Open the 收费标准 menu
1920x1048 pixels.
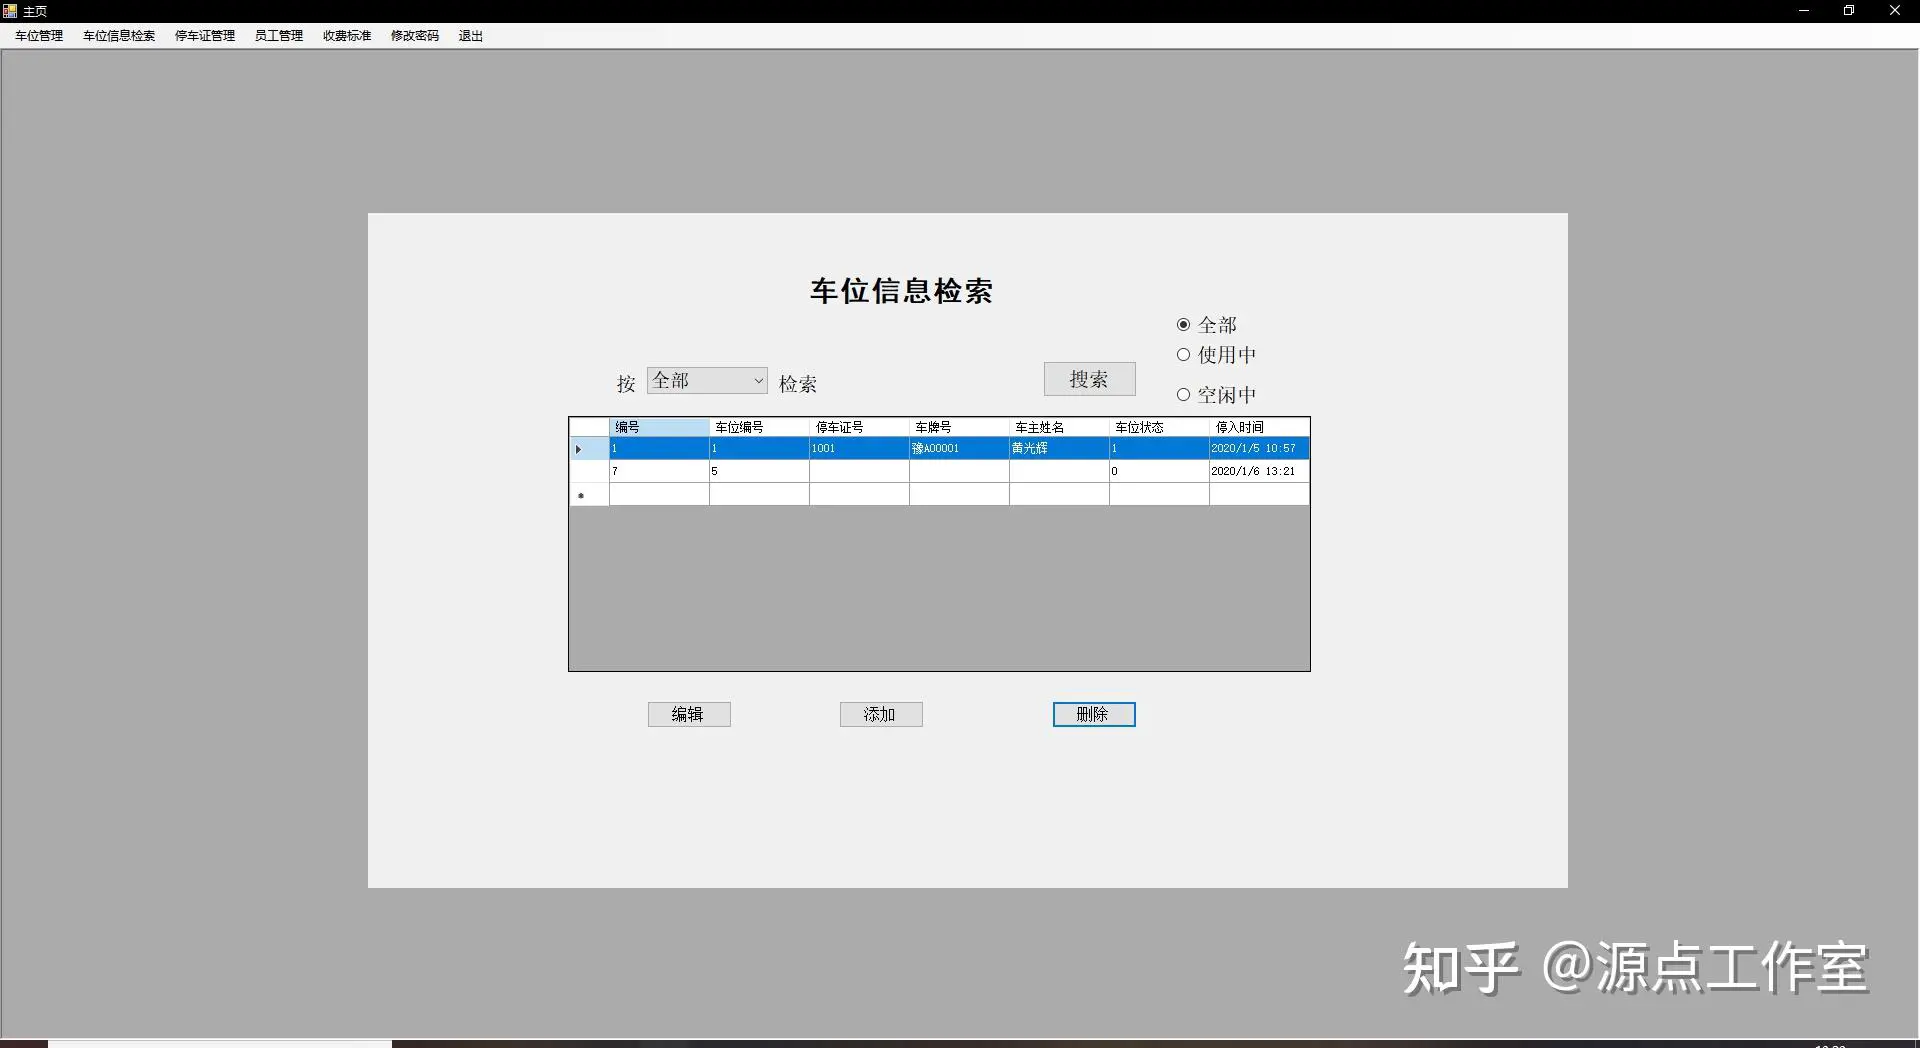tap(347, 36)
